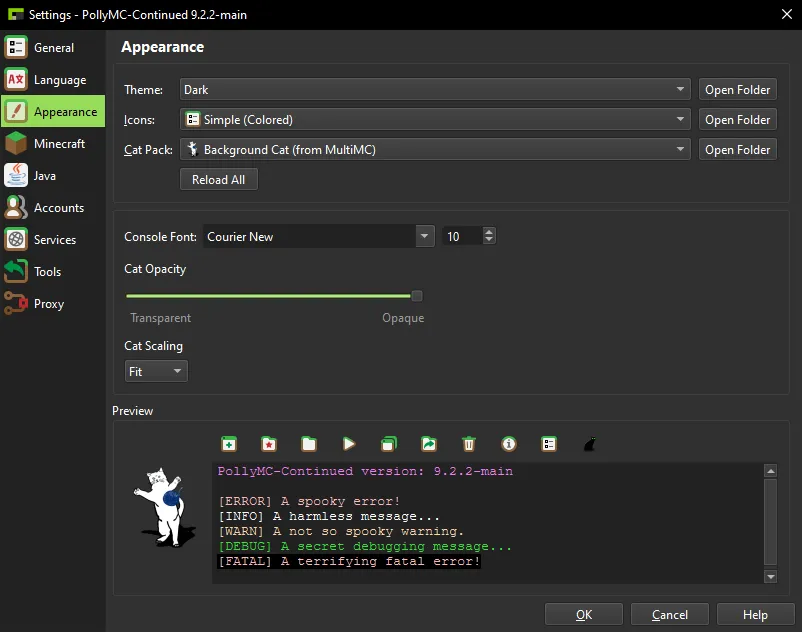Confirm settings with OK
Image resolution: width=802 pixels, height=632 pixels.
[x=584, y=614]
